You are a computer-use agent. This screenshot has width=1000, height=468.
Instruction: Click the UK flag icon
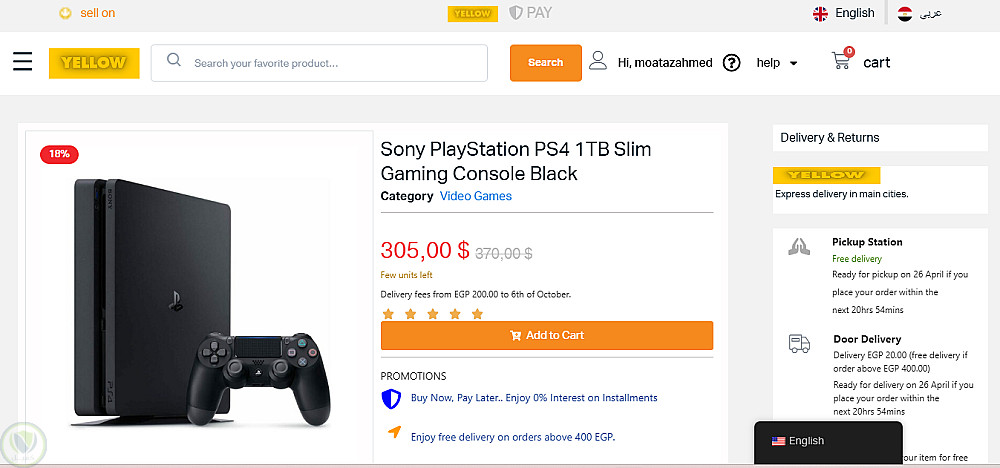pyautogui.click(x=821, y=13)
